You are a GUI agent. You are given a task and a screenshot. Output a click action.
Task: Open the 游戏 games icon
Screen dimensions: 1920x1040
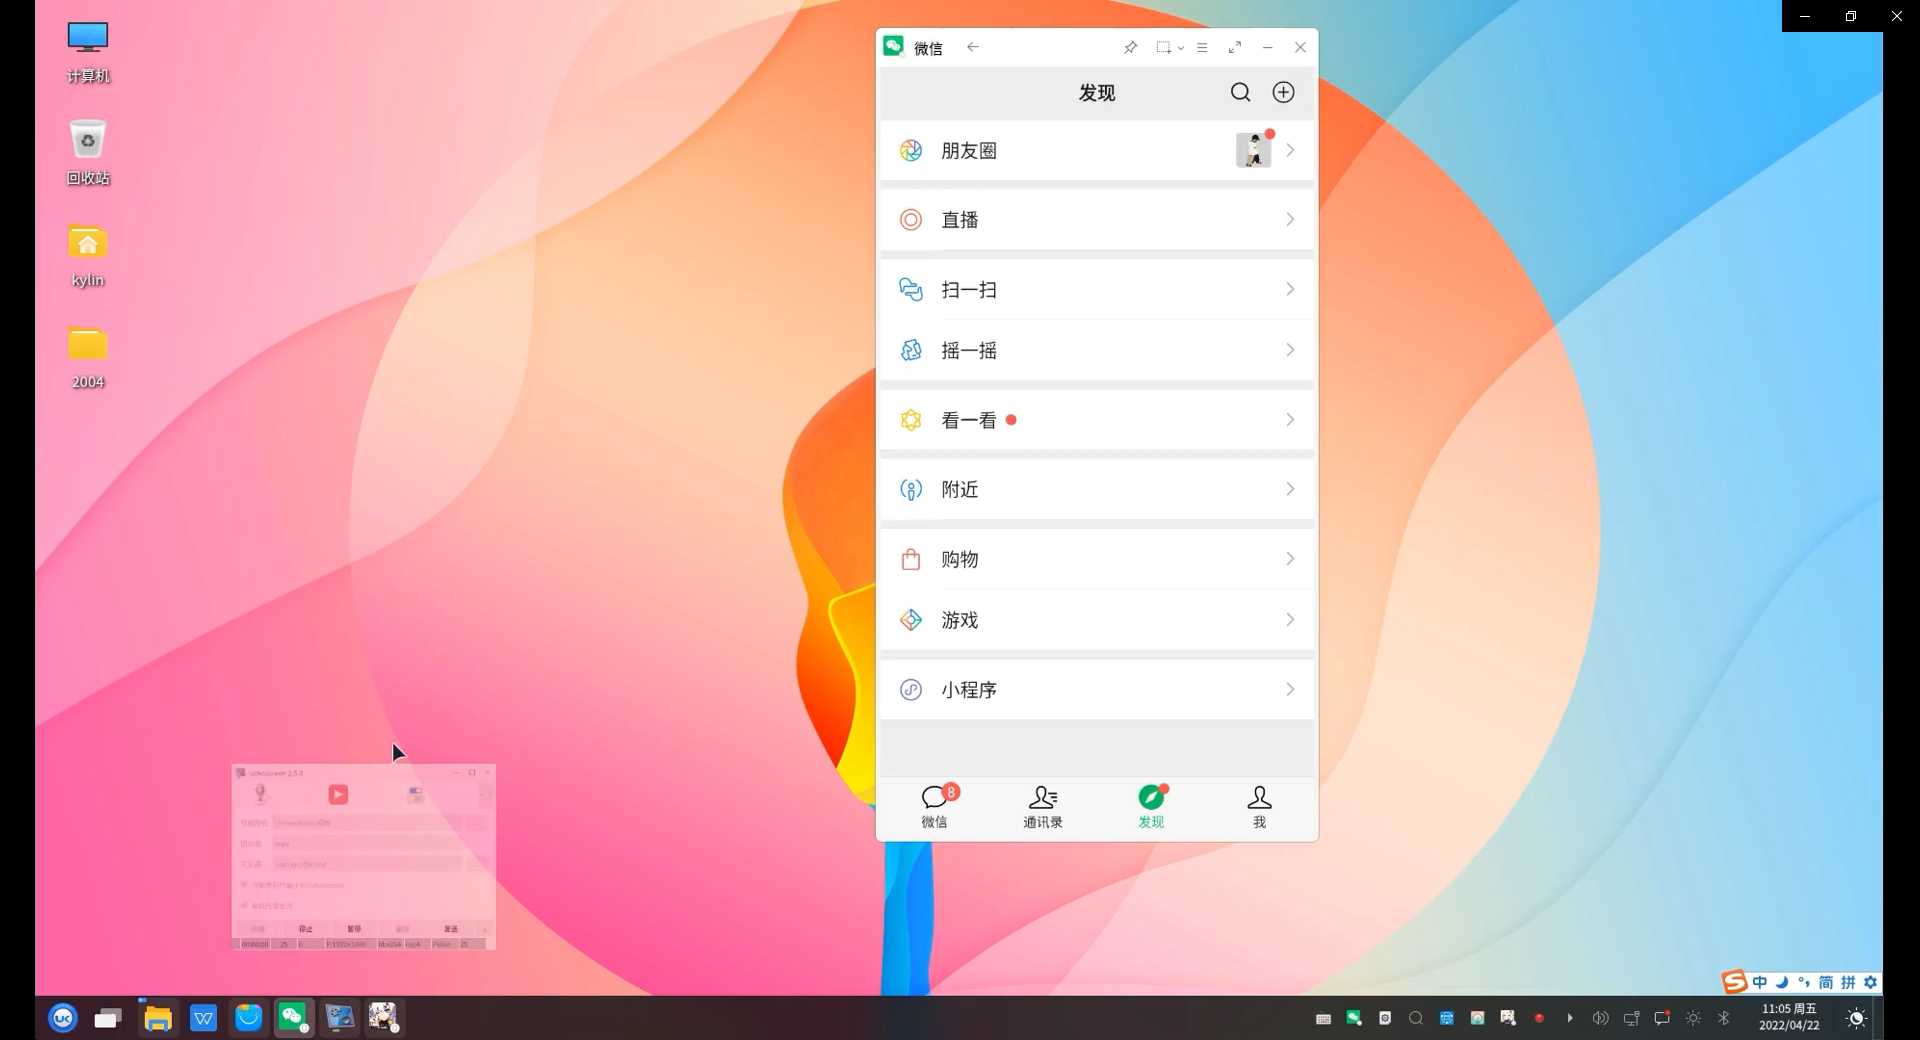[x=911, y=620]
